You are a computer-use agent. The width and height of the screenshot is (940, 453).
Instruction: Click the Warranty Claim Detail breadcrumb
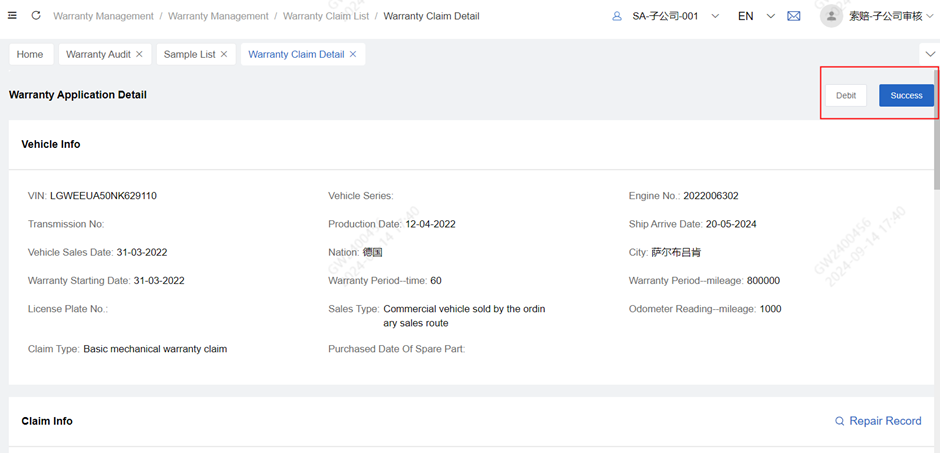[431, 16]
